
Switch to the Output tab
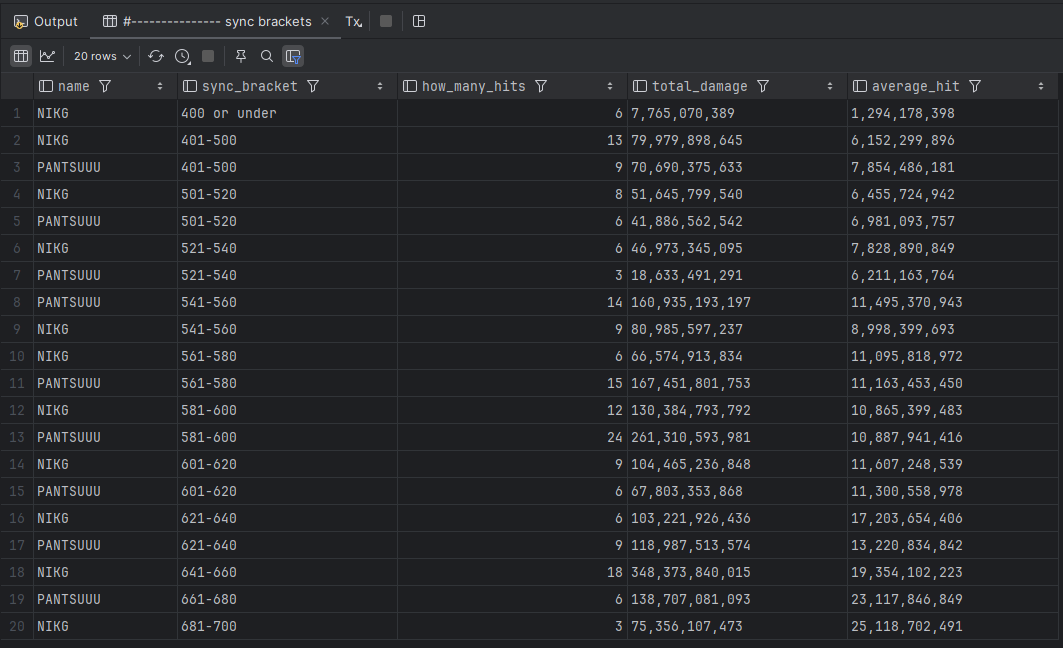tap(45, 22)
